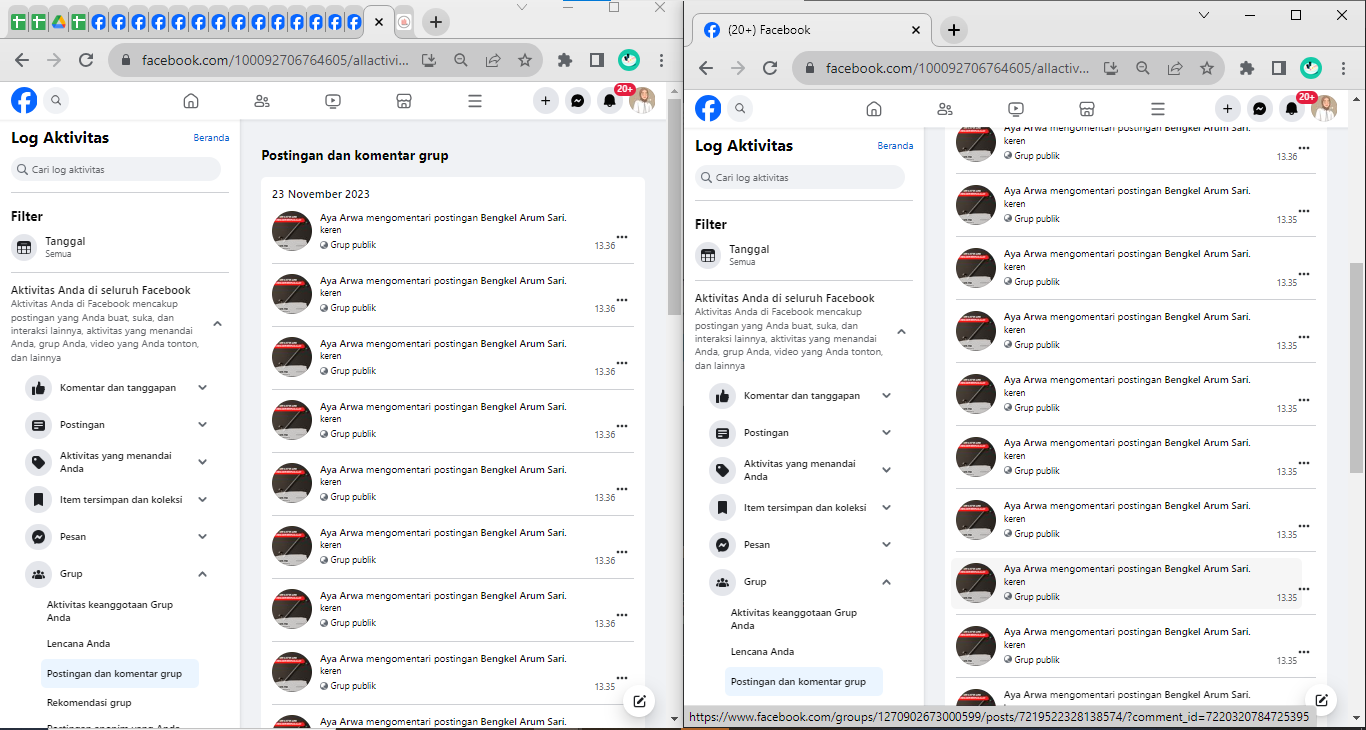Toggle Chrome side panel in right window

point(1278,68)
